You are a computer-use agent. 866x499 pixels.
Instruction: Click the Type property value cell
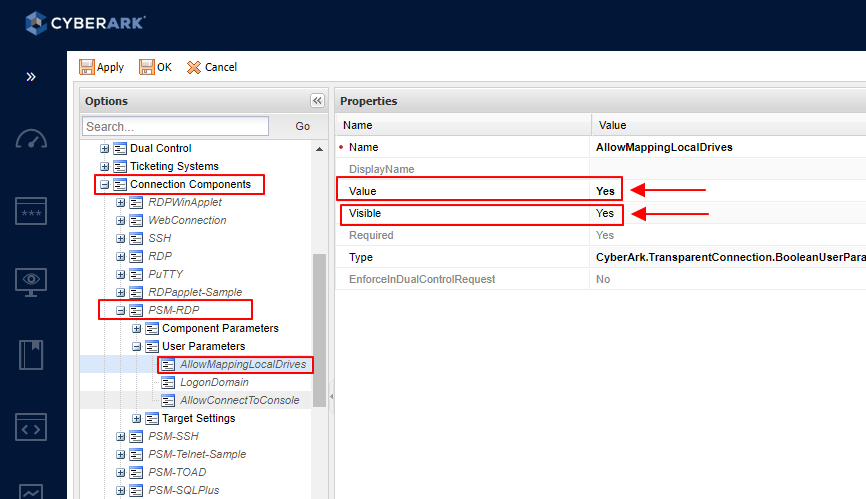click(x=728, y=257)
